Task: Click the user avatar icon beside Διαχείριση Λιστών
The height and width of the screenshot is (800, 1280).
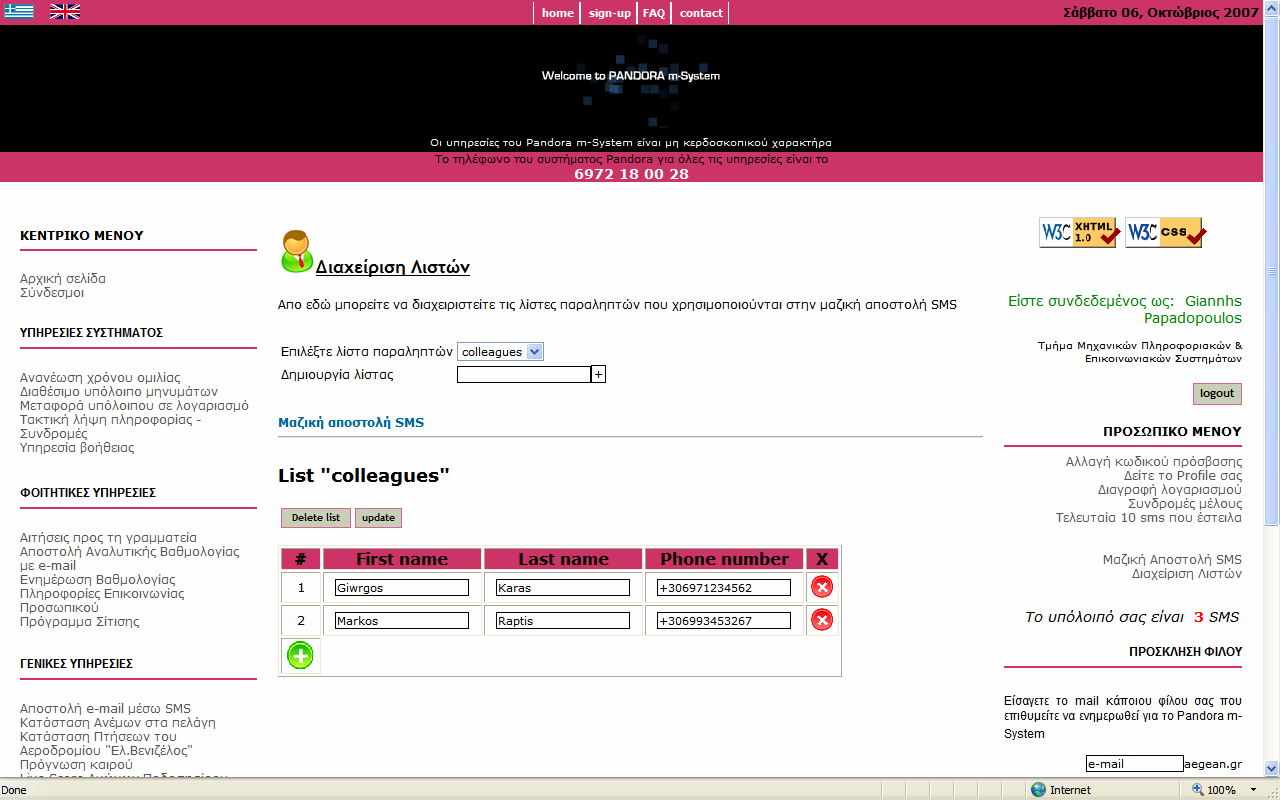Action: (296, 251)
